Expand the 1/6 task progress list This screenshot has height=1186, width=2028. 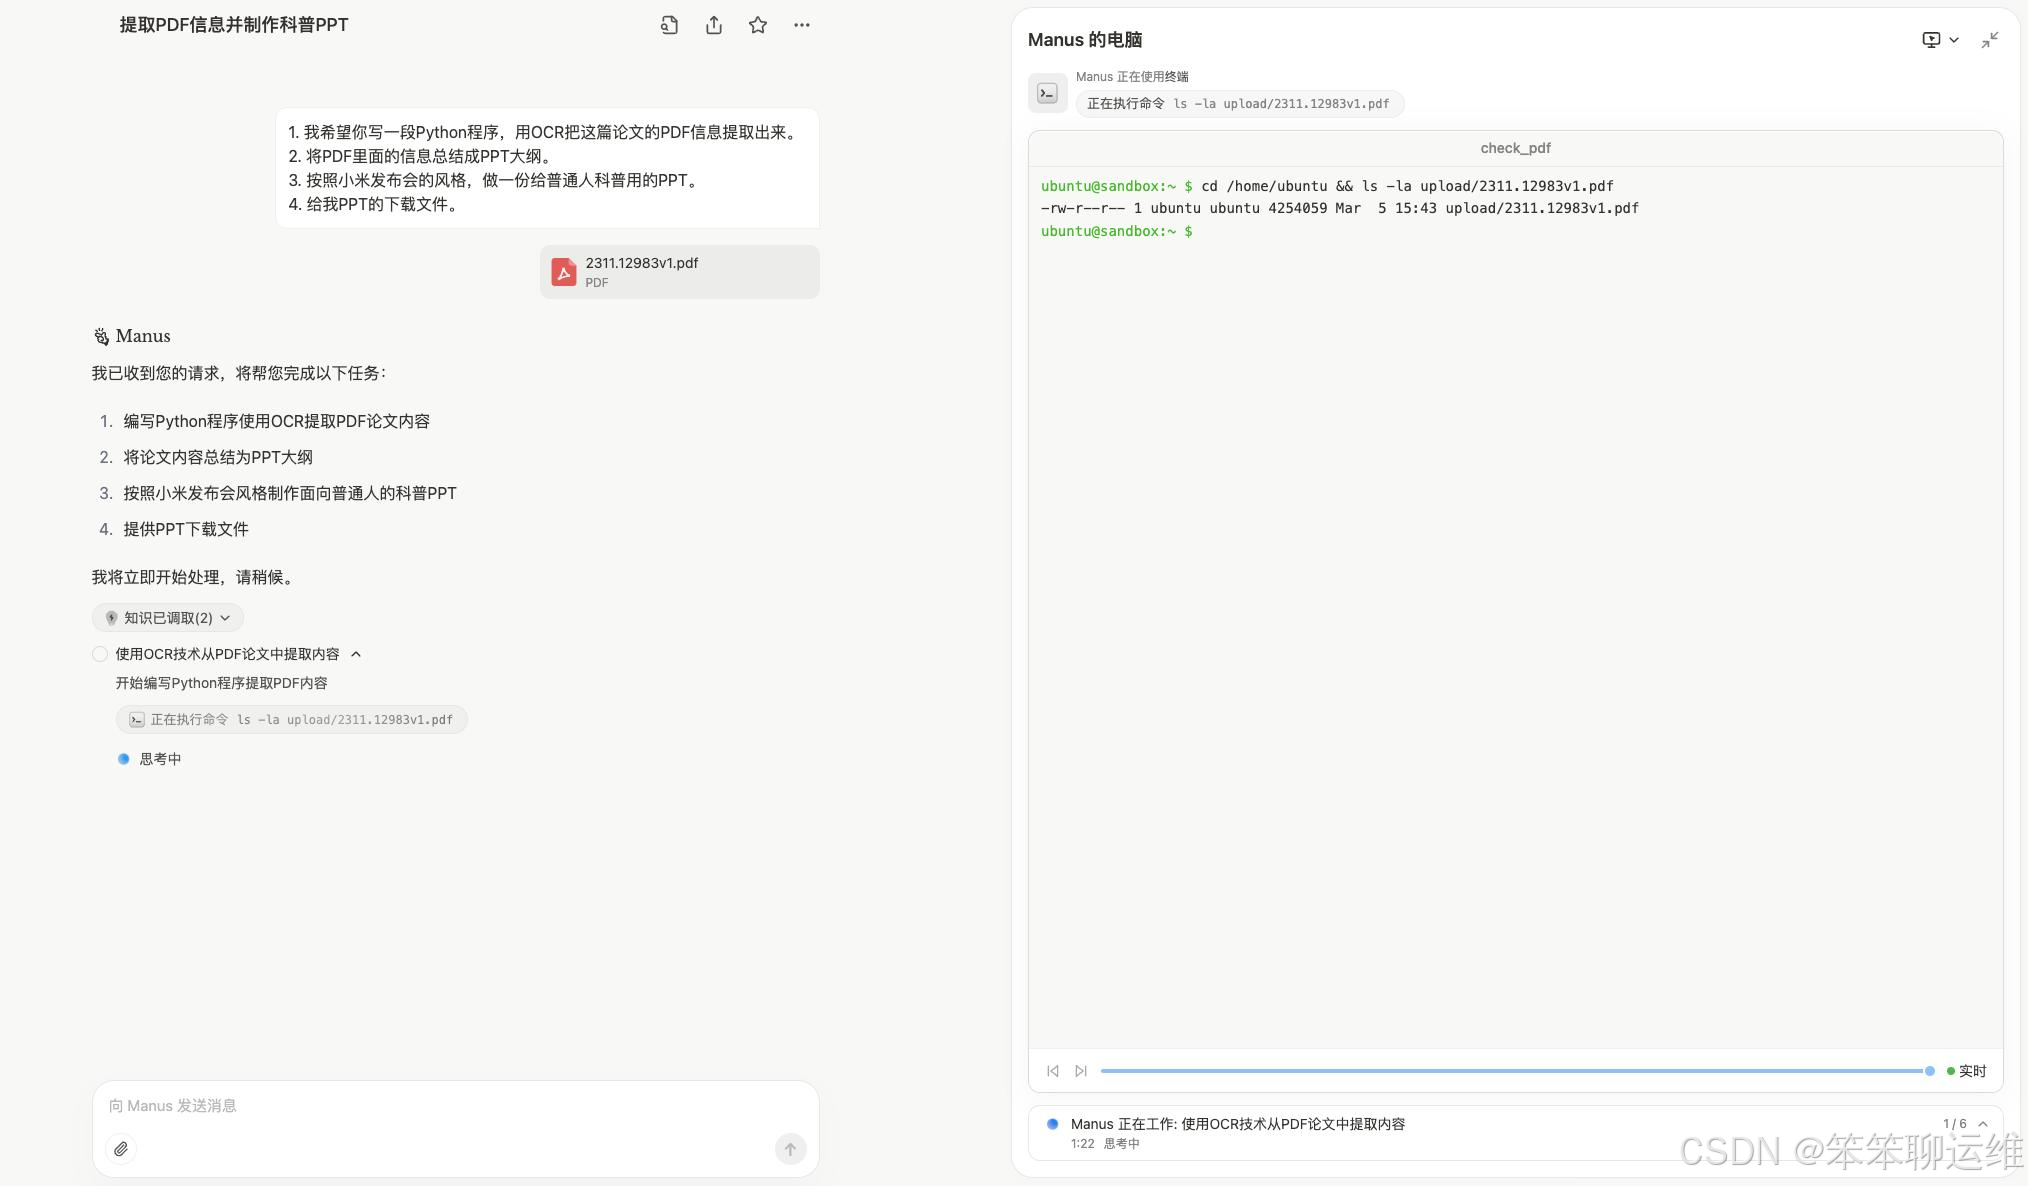[1982, 1124]
